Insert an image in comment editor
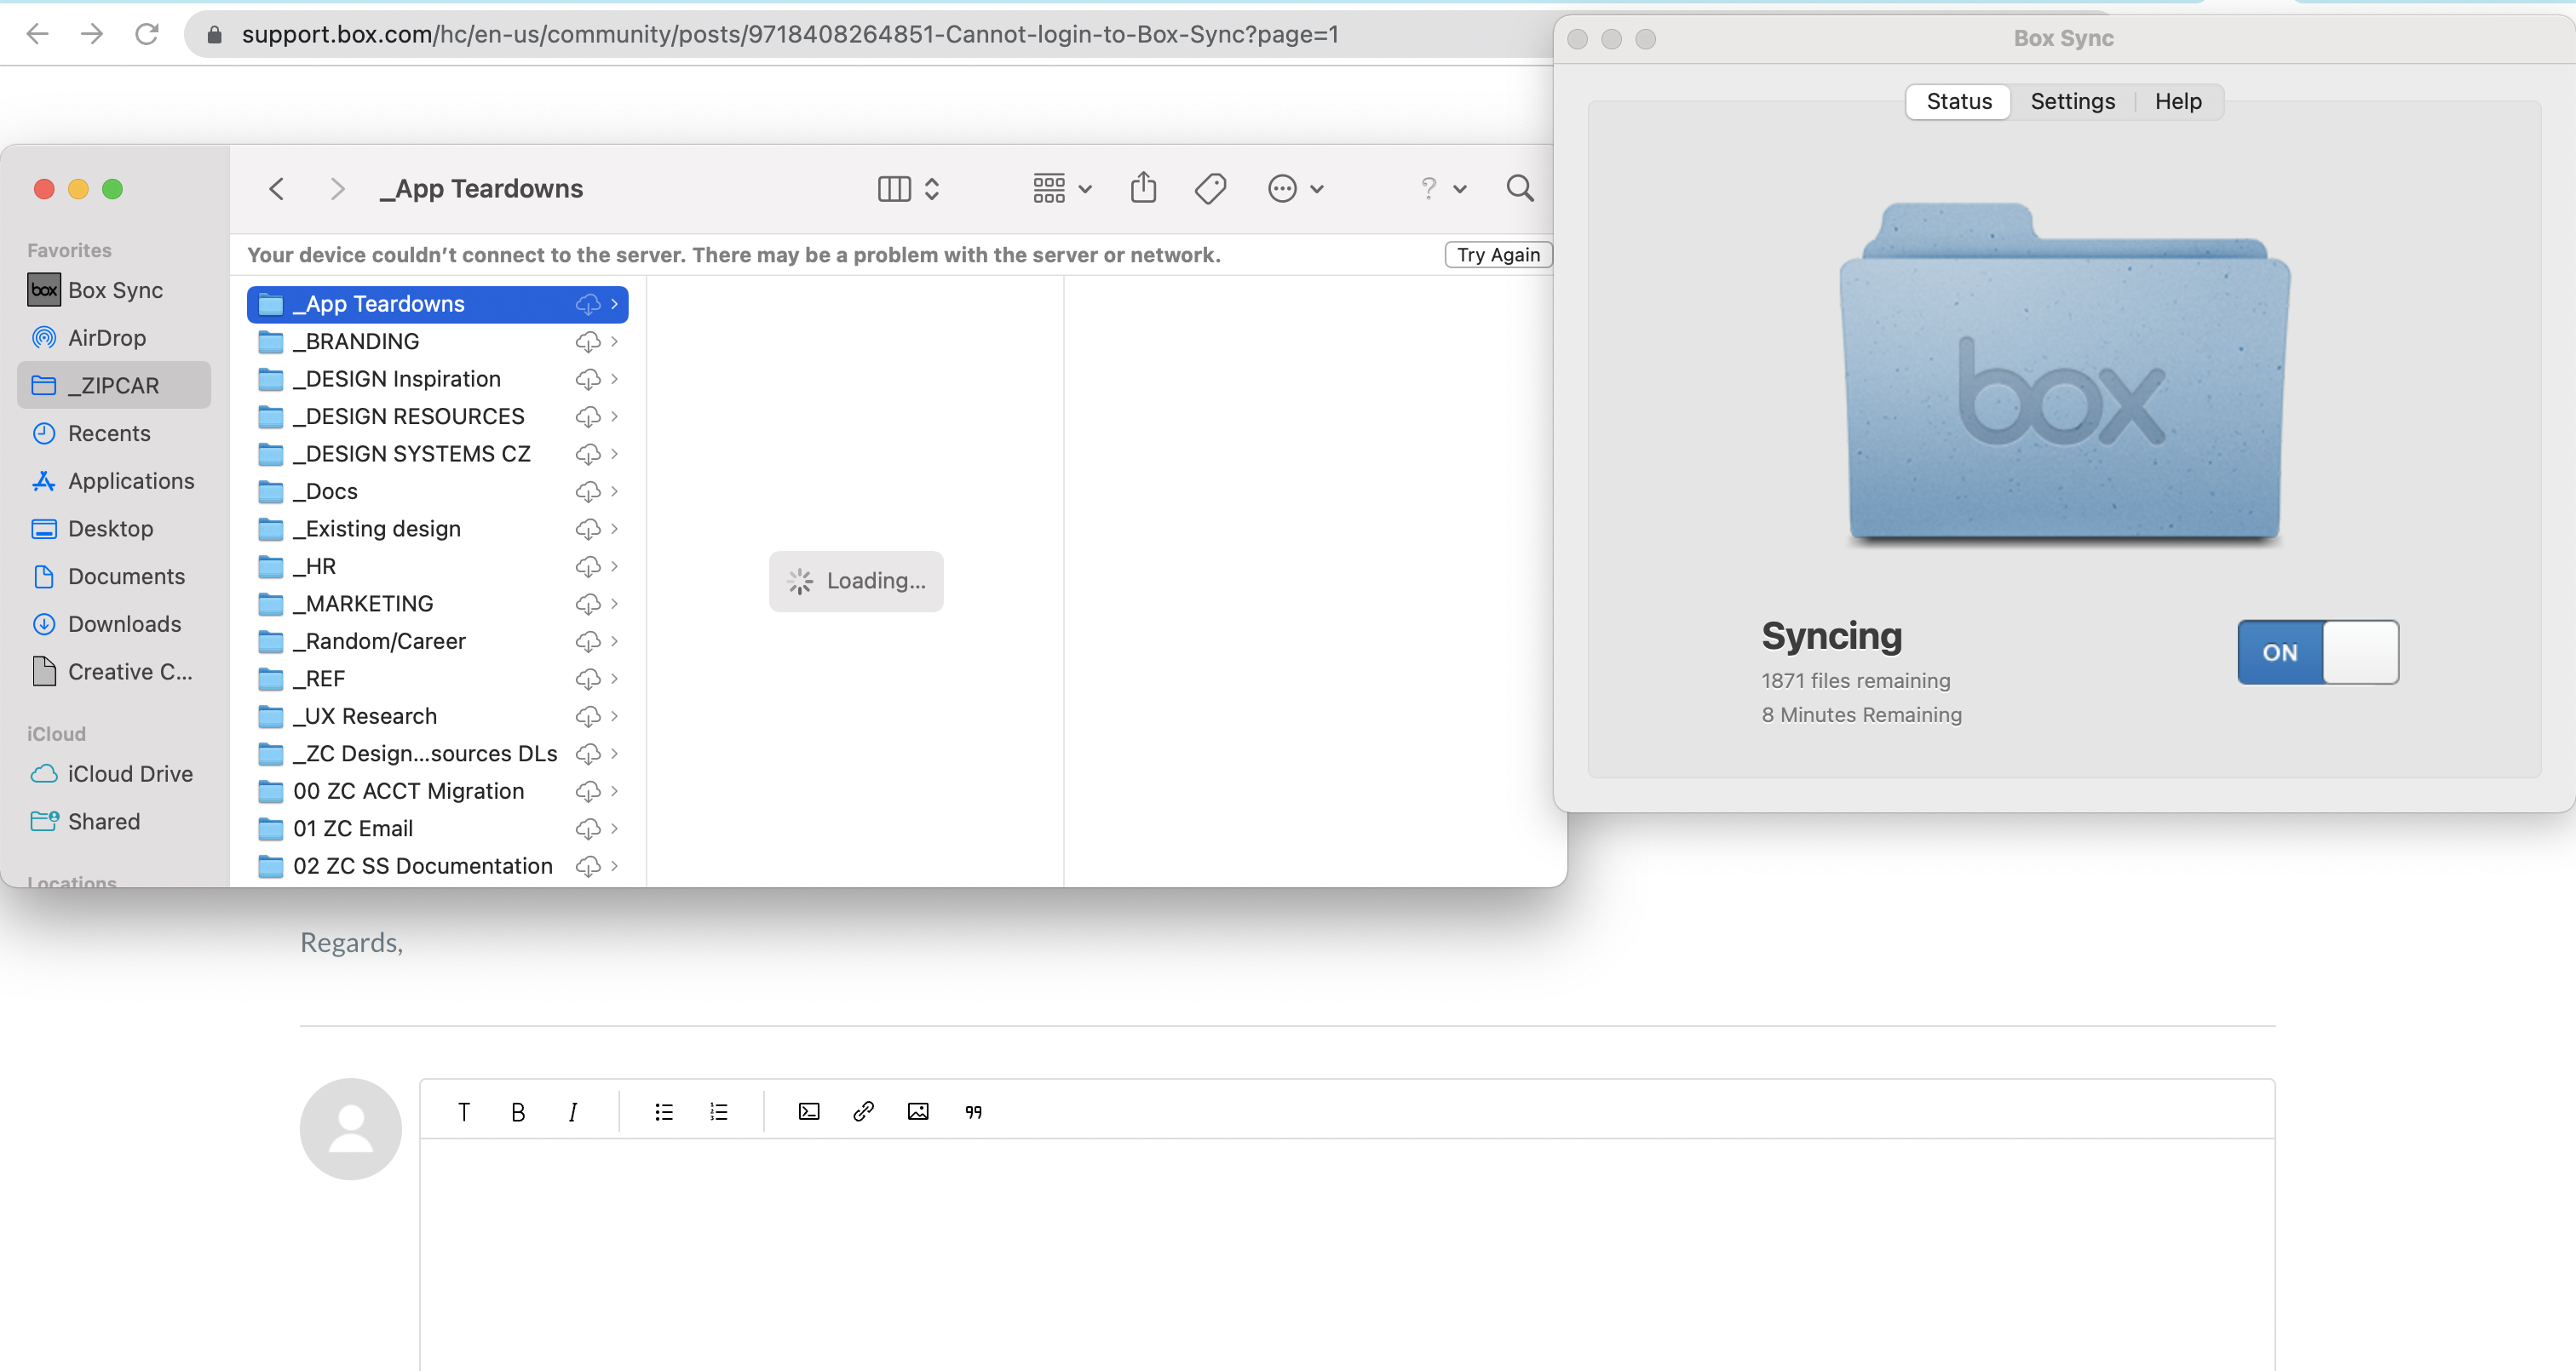The height and width of the screenshot is (1371, 2576). (x=918, y=1112)
